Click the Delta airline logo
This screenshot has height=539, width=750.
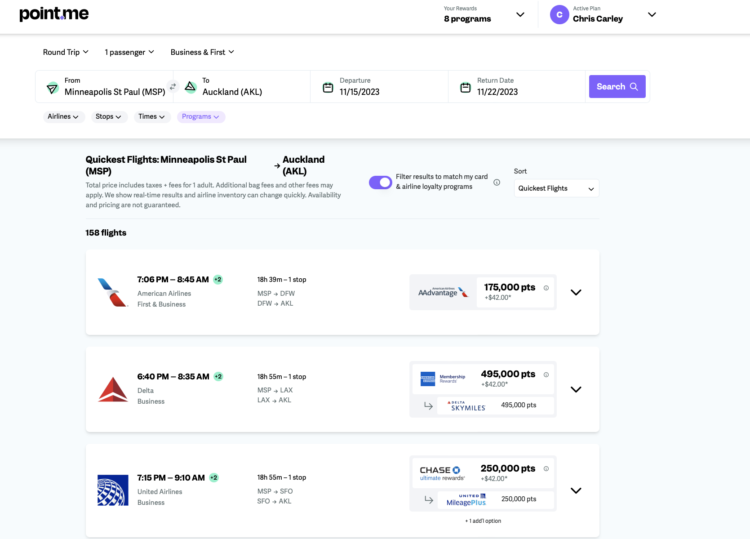click(x=113, y=389)
